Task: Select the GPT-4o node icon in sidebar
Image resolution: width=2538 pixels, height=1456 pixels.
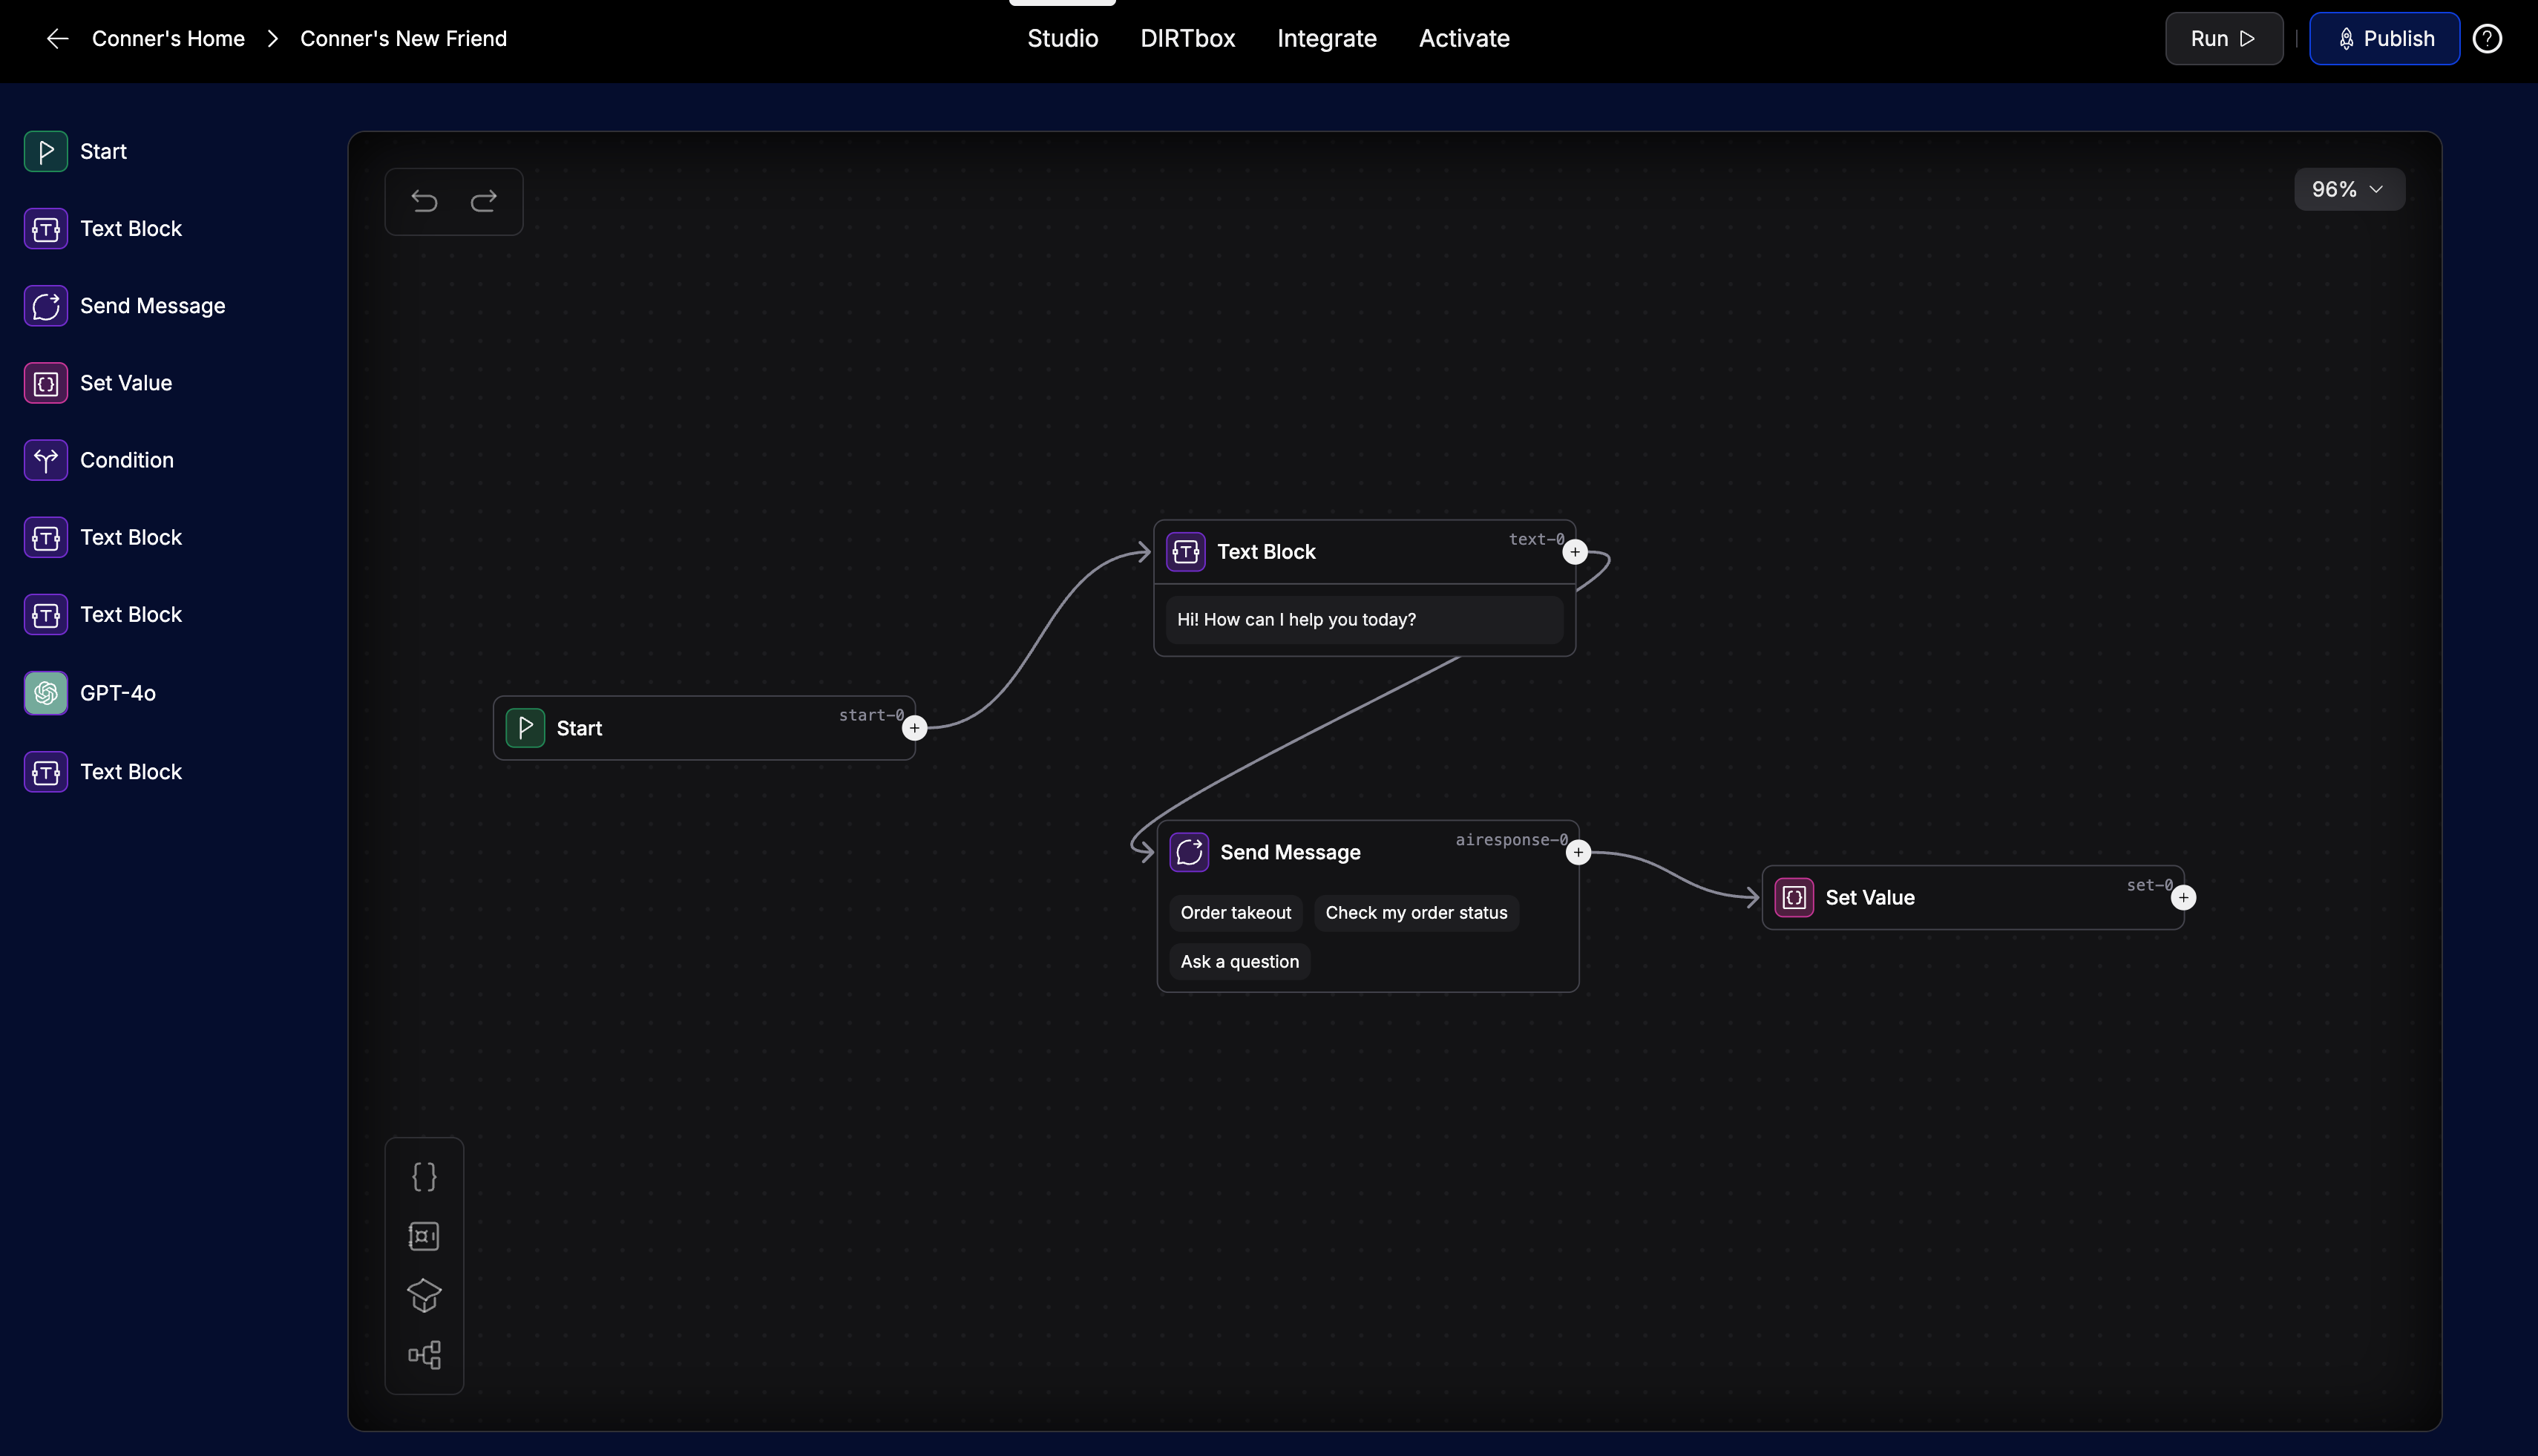Action: point(46,693)
